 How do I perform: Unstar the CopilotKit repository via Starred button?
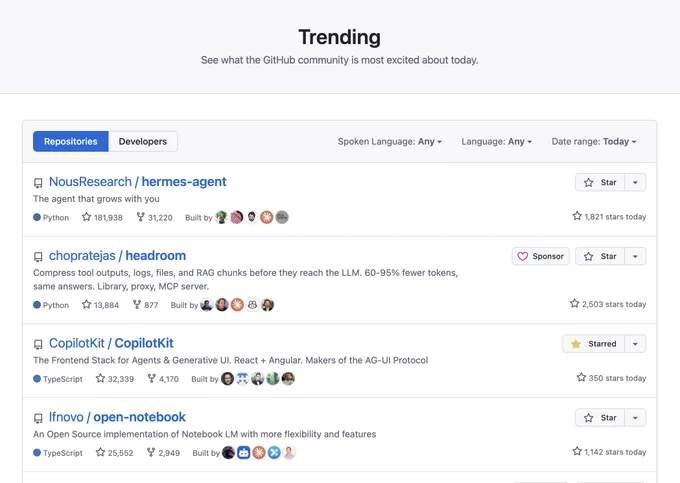click(x=593, y=344)
